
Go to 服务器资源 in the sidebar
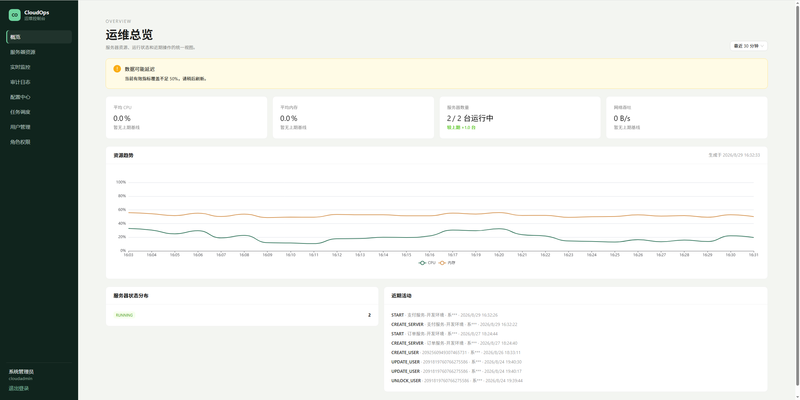pos(39,52)
